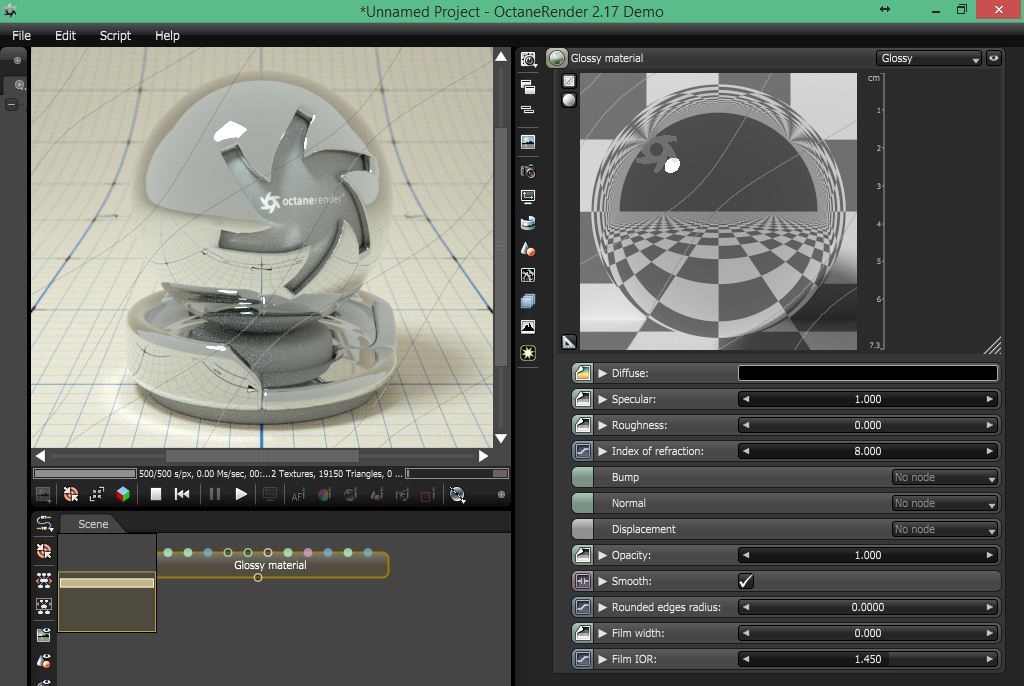This screenshot has width=1024, height=686.
Task: Open resolution settings with the monitor icon
Action: pos(528,197)
